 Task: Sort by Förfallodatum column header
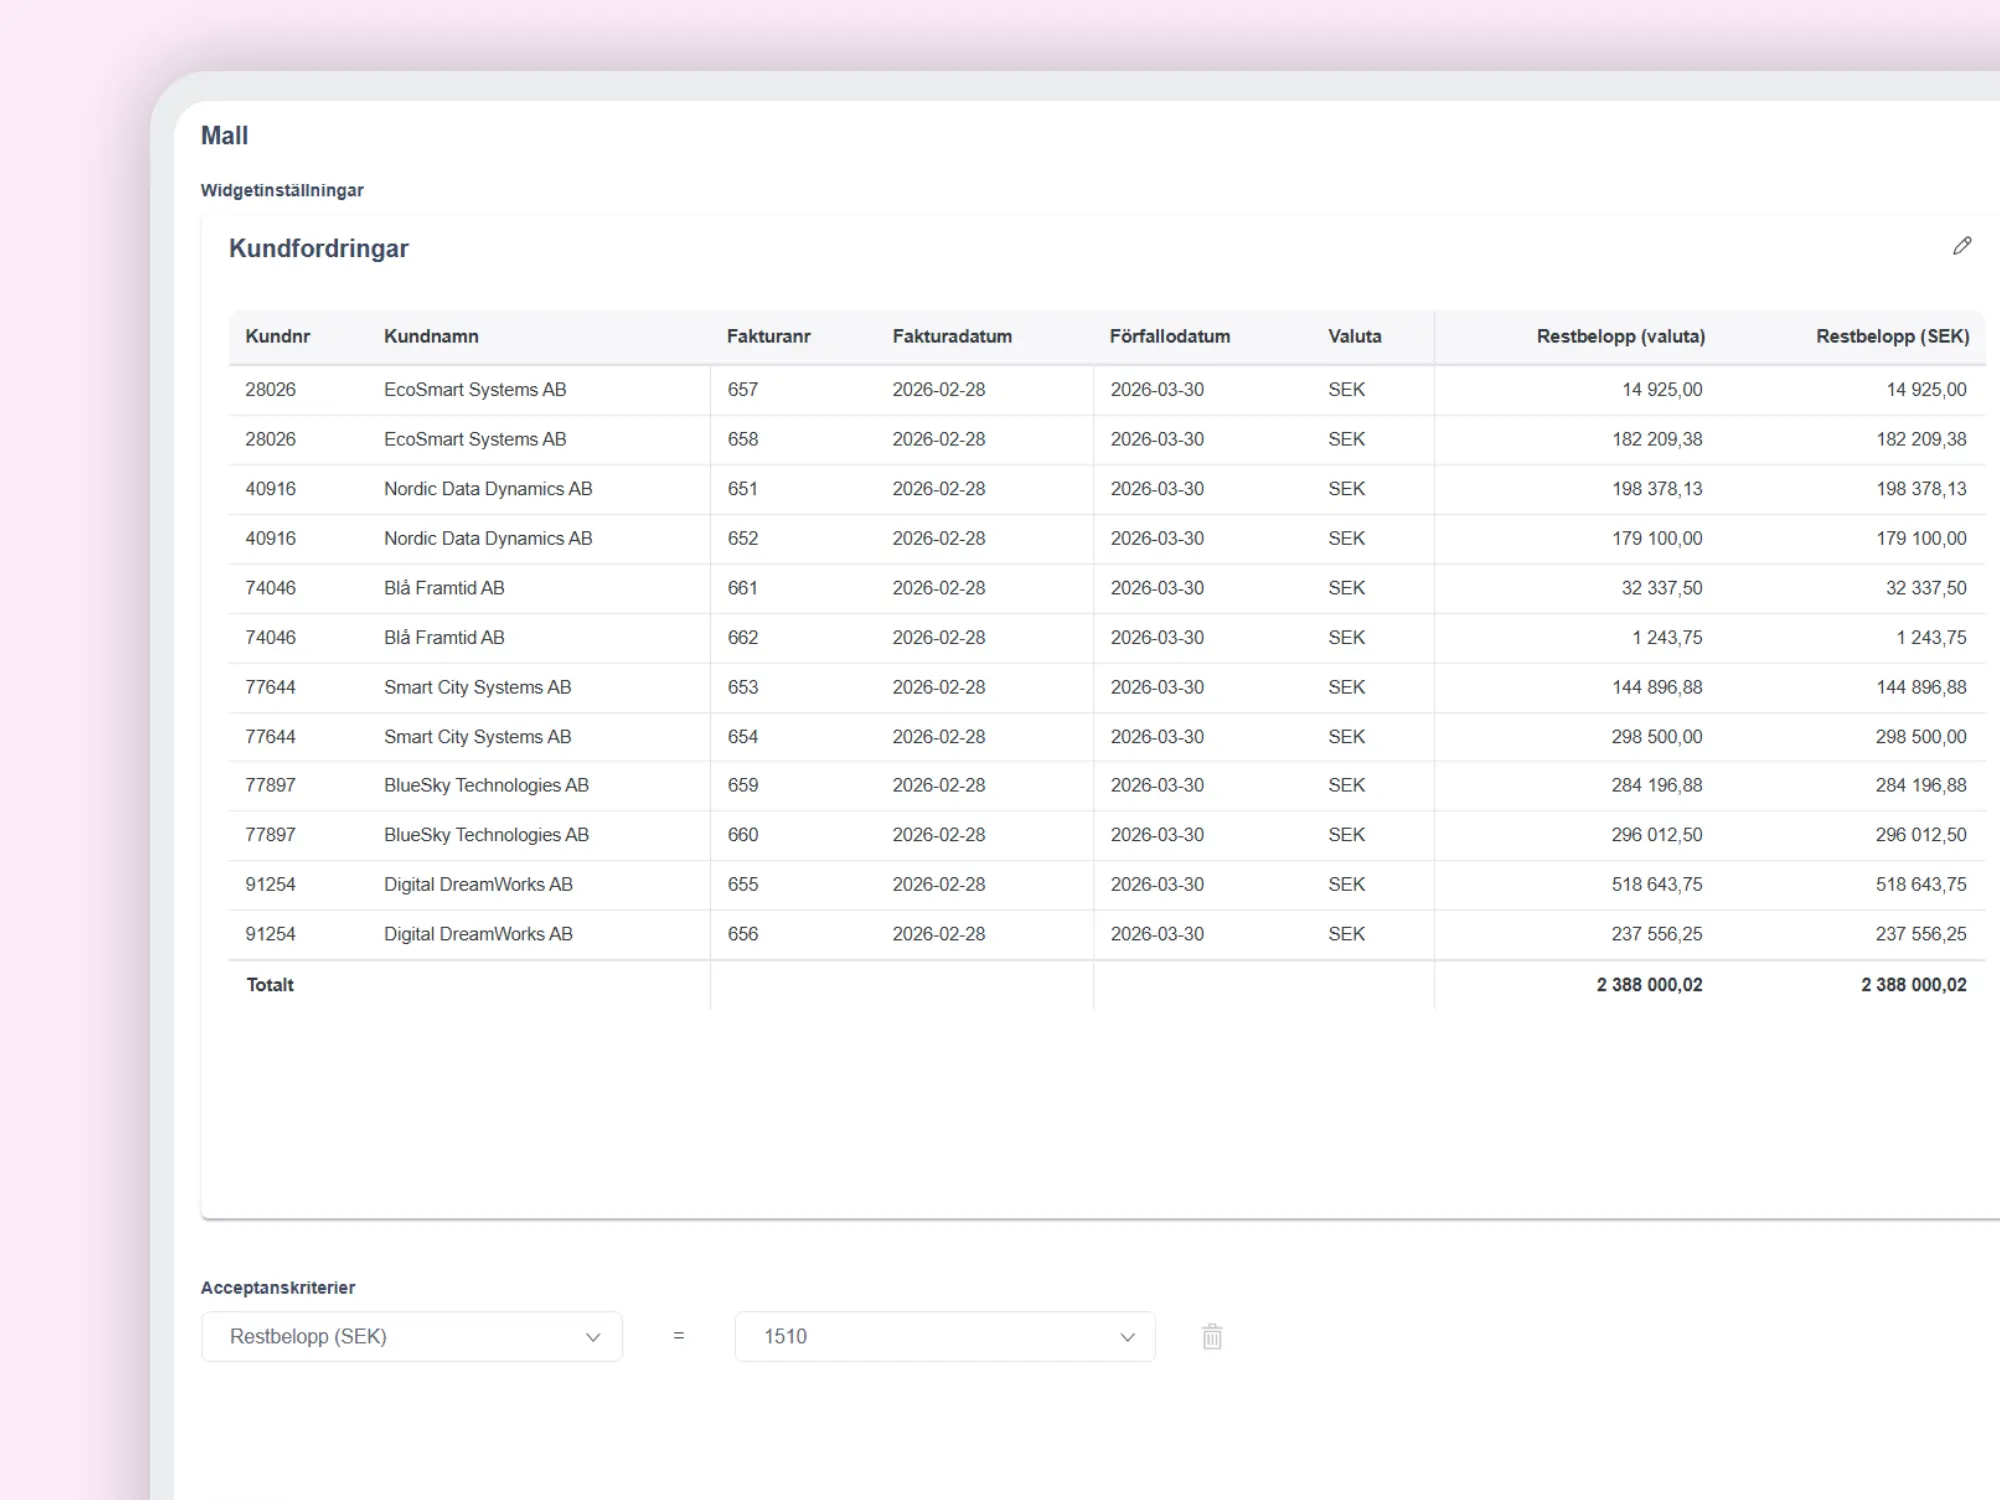1170,336
